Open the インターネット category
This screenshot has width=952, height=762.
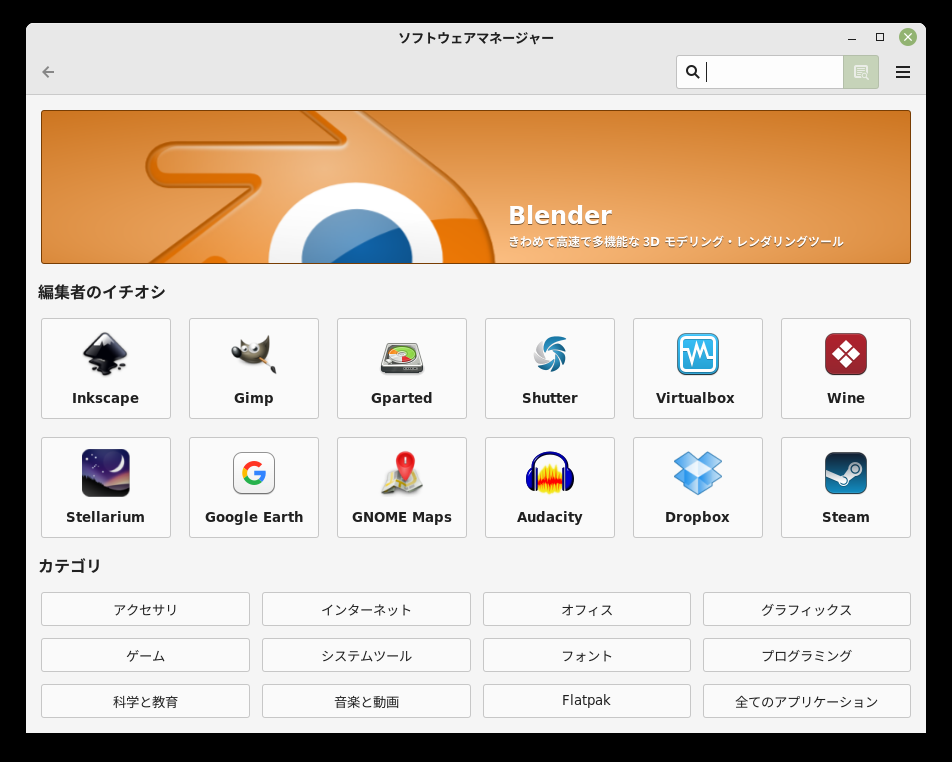pos(366,609)
